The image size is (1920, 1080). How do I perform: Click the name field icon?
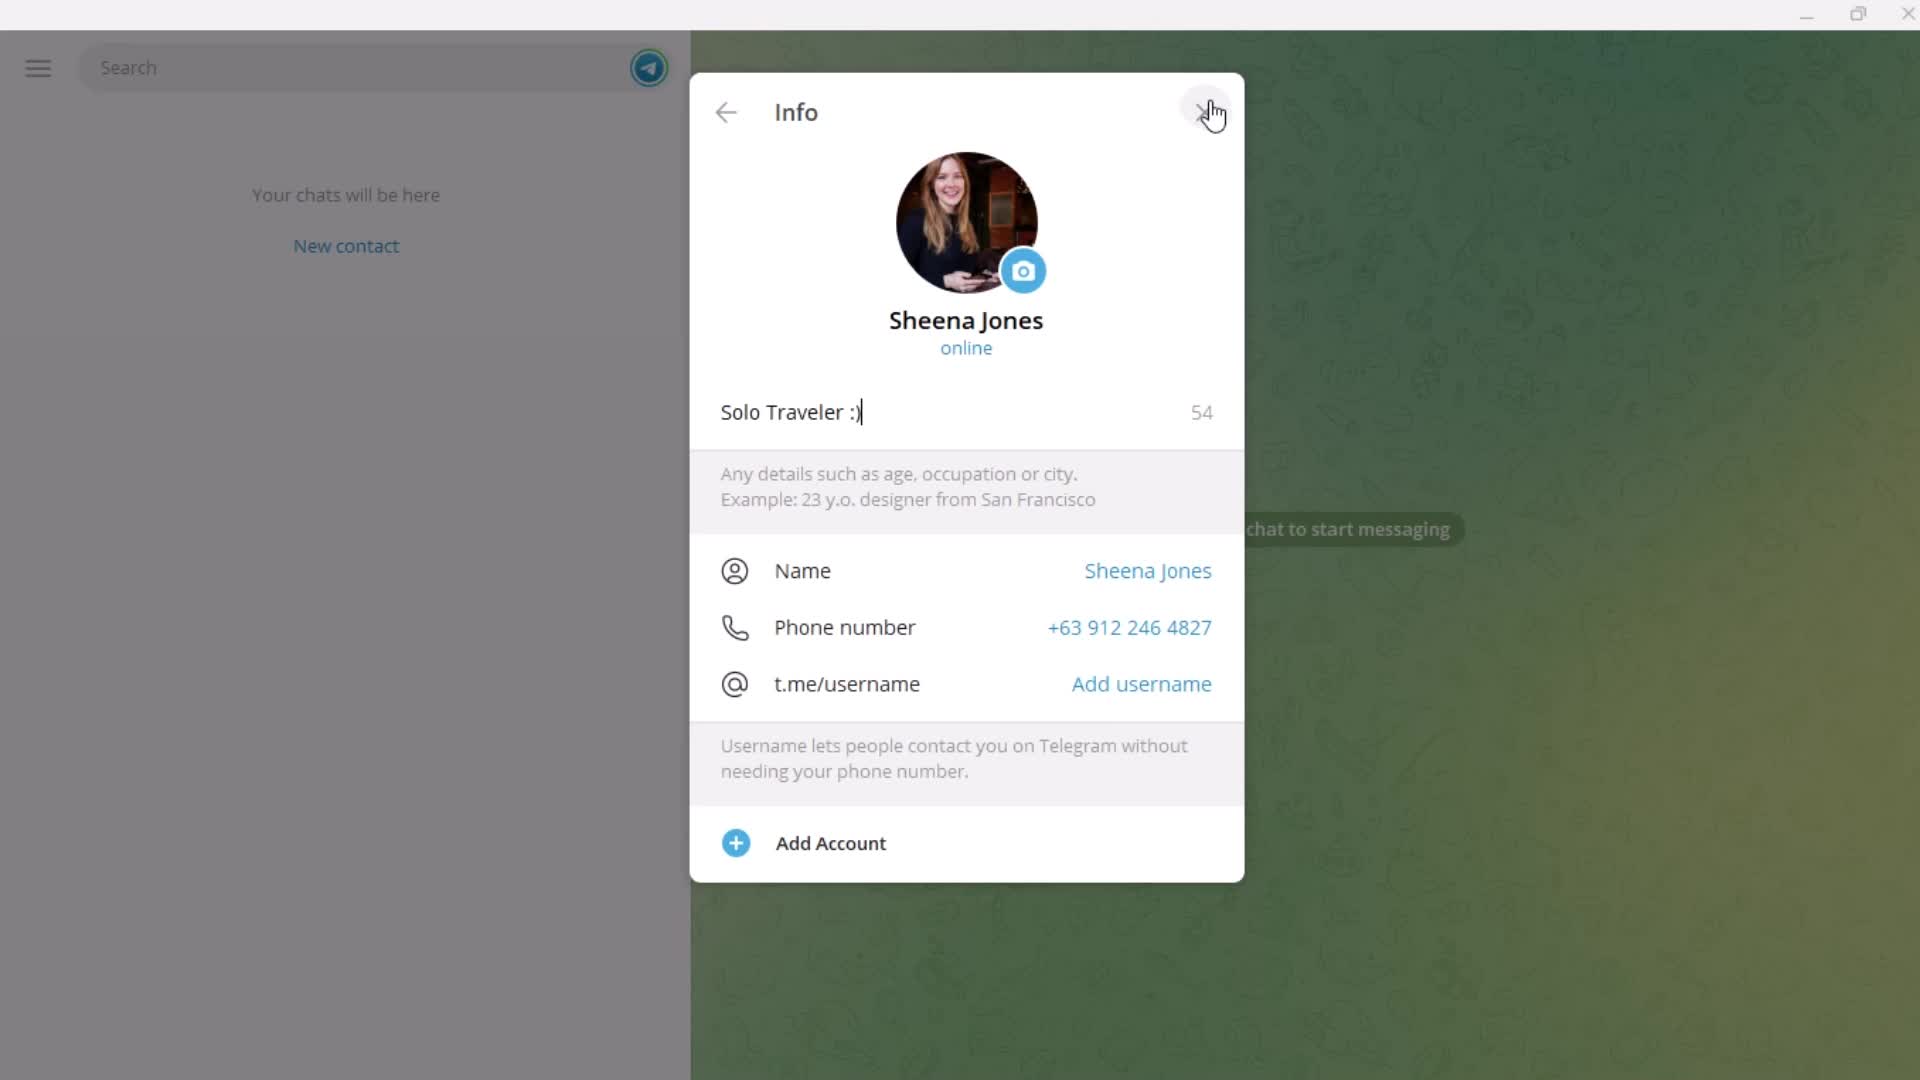[737, 572]
